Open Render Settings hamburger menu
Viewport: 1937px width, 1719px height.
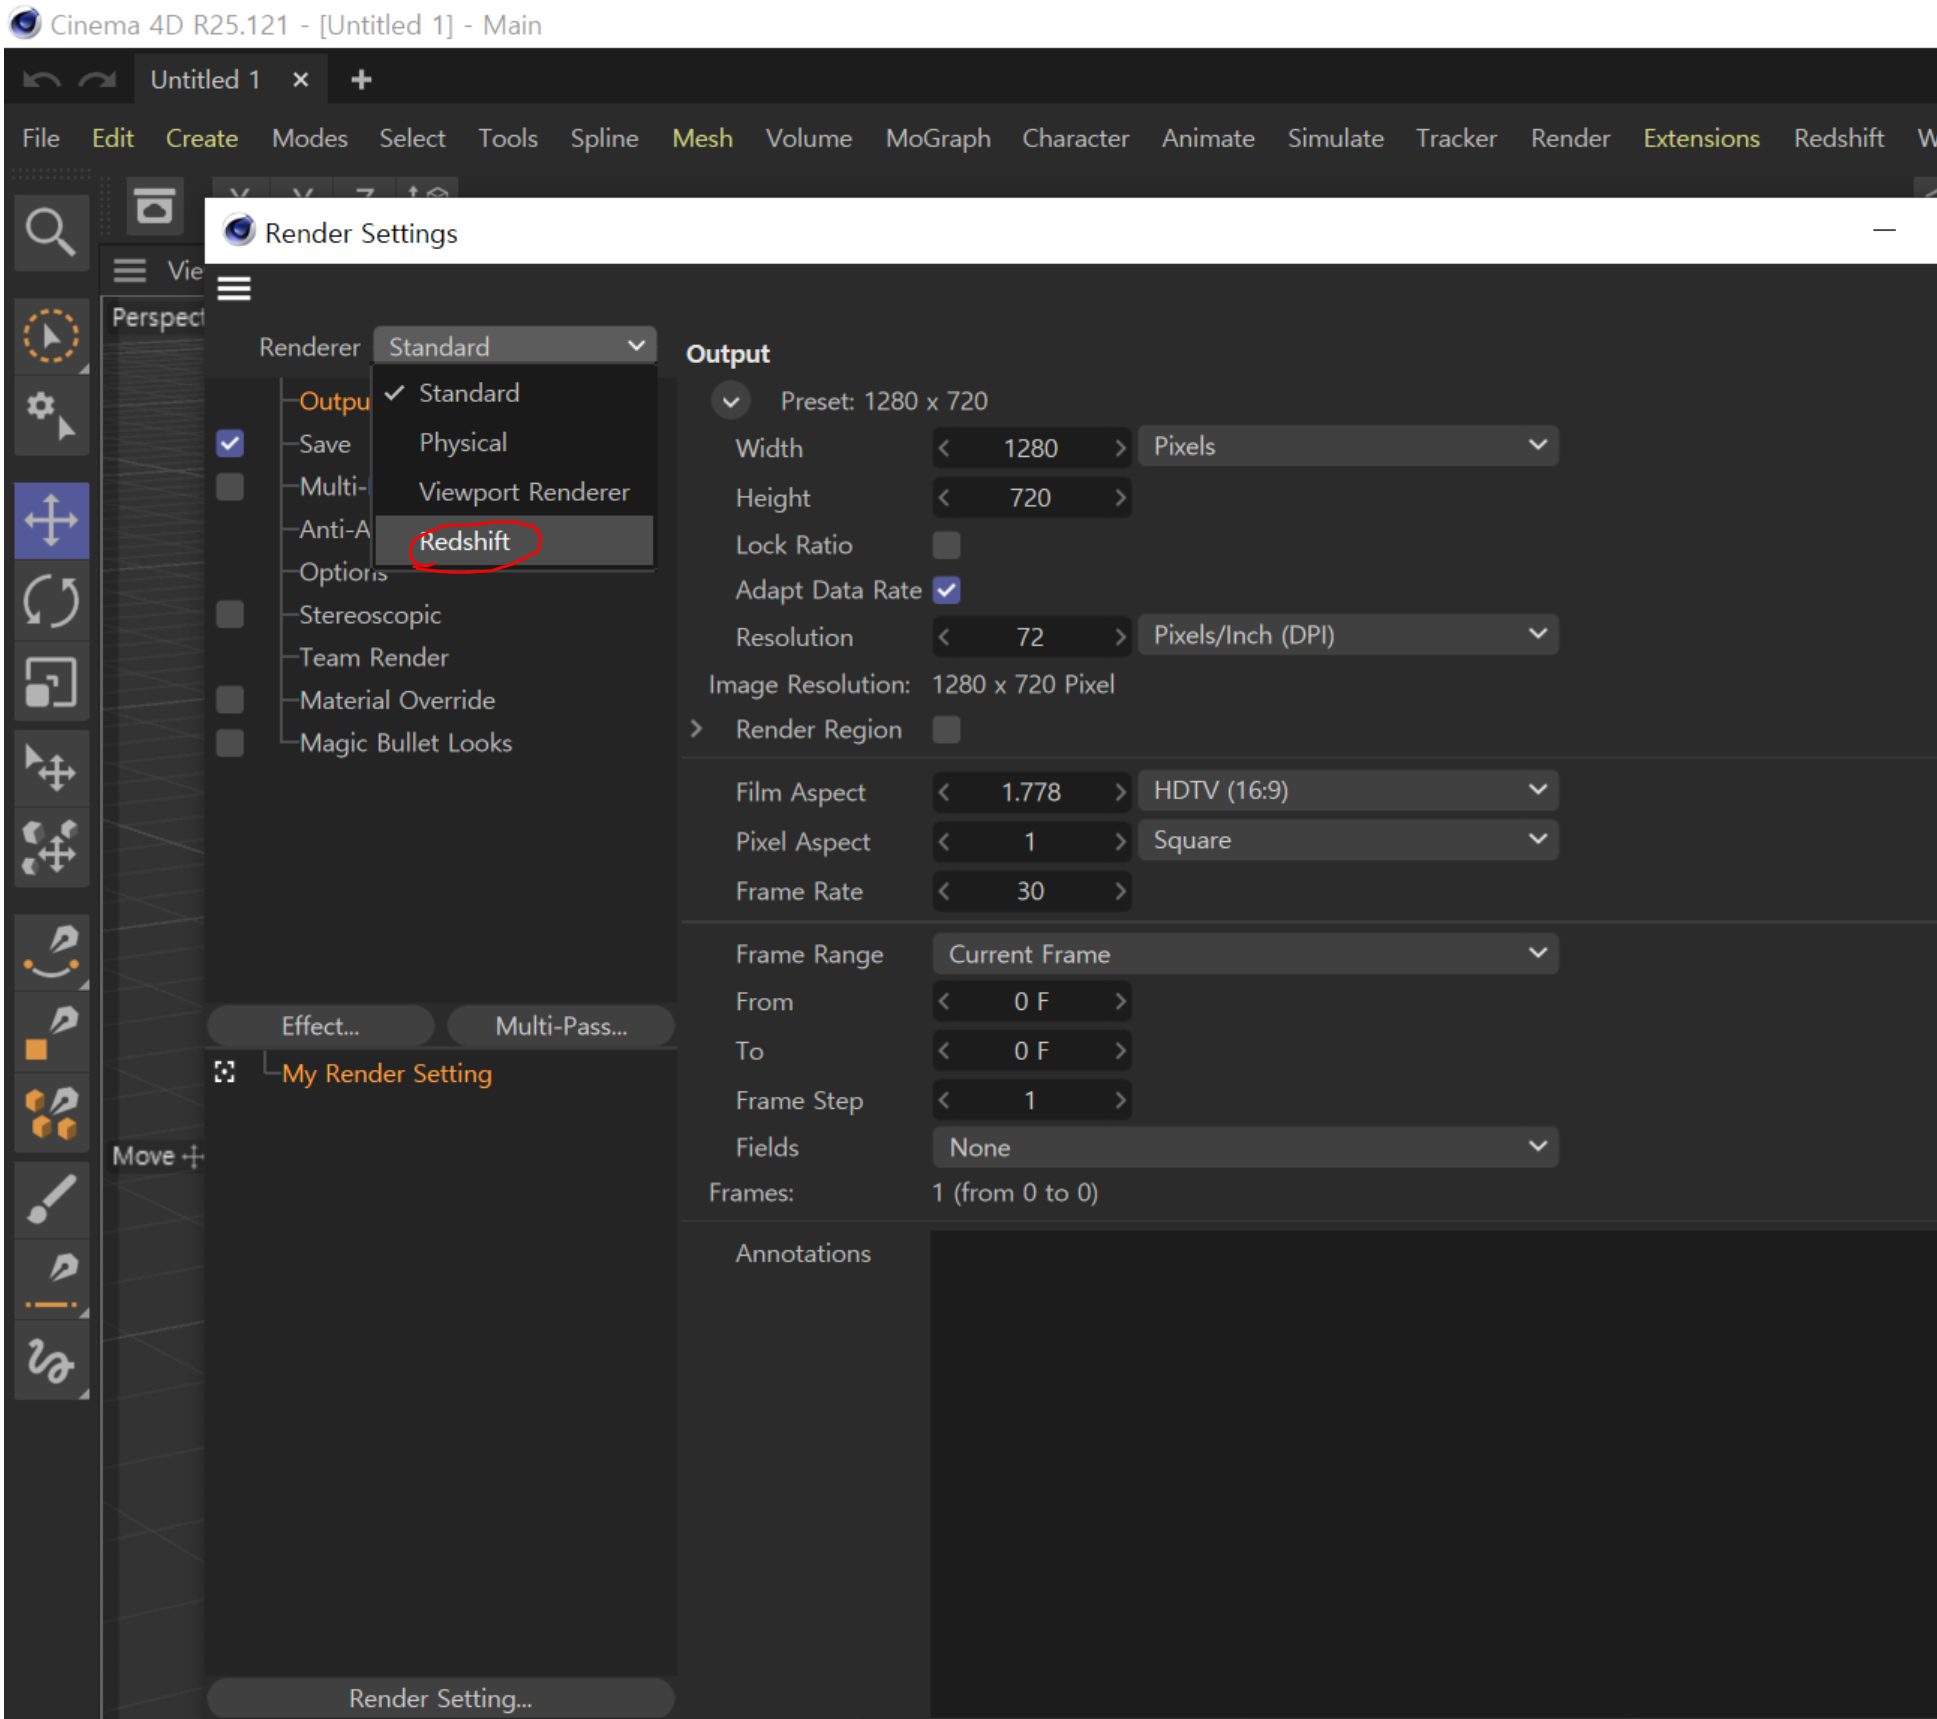234,289
